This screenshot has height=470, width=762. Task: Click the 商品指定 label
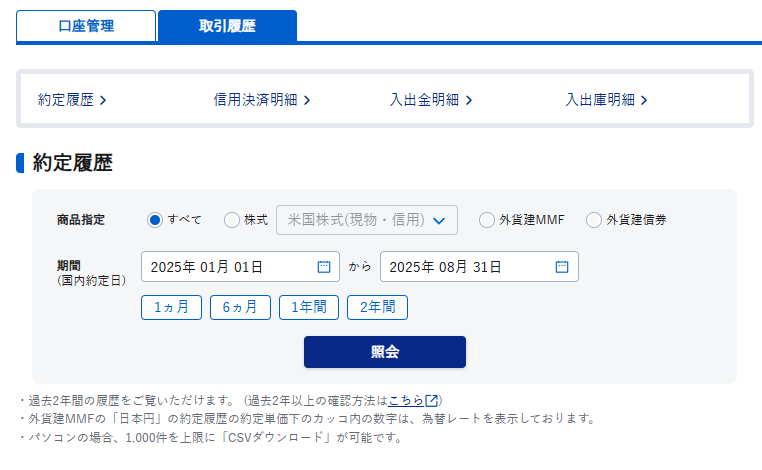pyautogui.click(x=81, y=220)
